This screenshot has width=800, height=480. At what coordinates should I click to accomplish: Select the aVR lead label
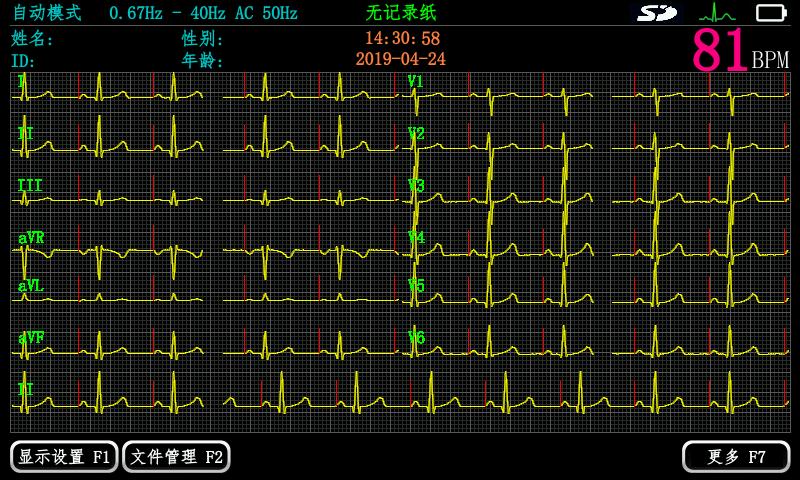point(31,238)
